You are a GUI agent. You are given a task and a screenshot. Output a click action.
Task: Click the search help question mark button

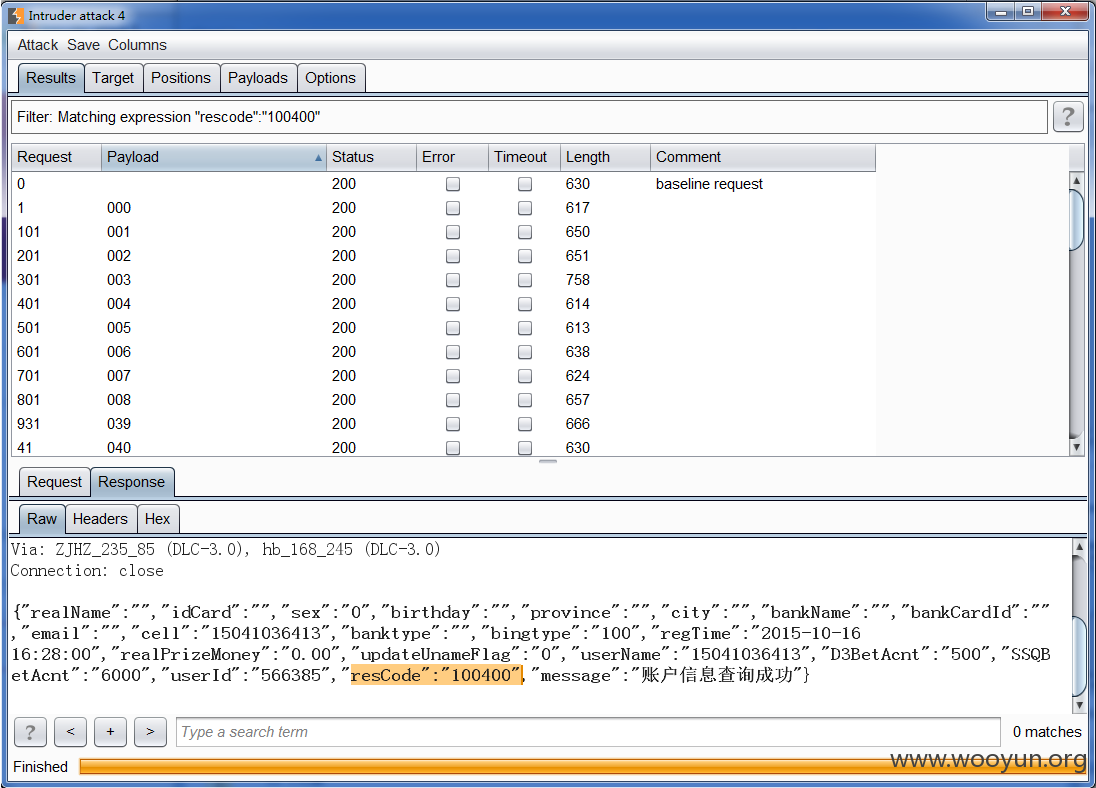30,732
